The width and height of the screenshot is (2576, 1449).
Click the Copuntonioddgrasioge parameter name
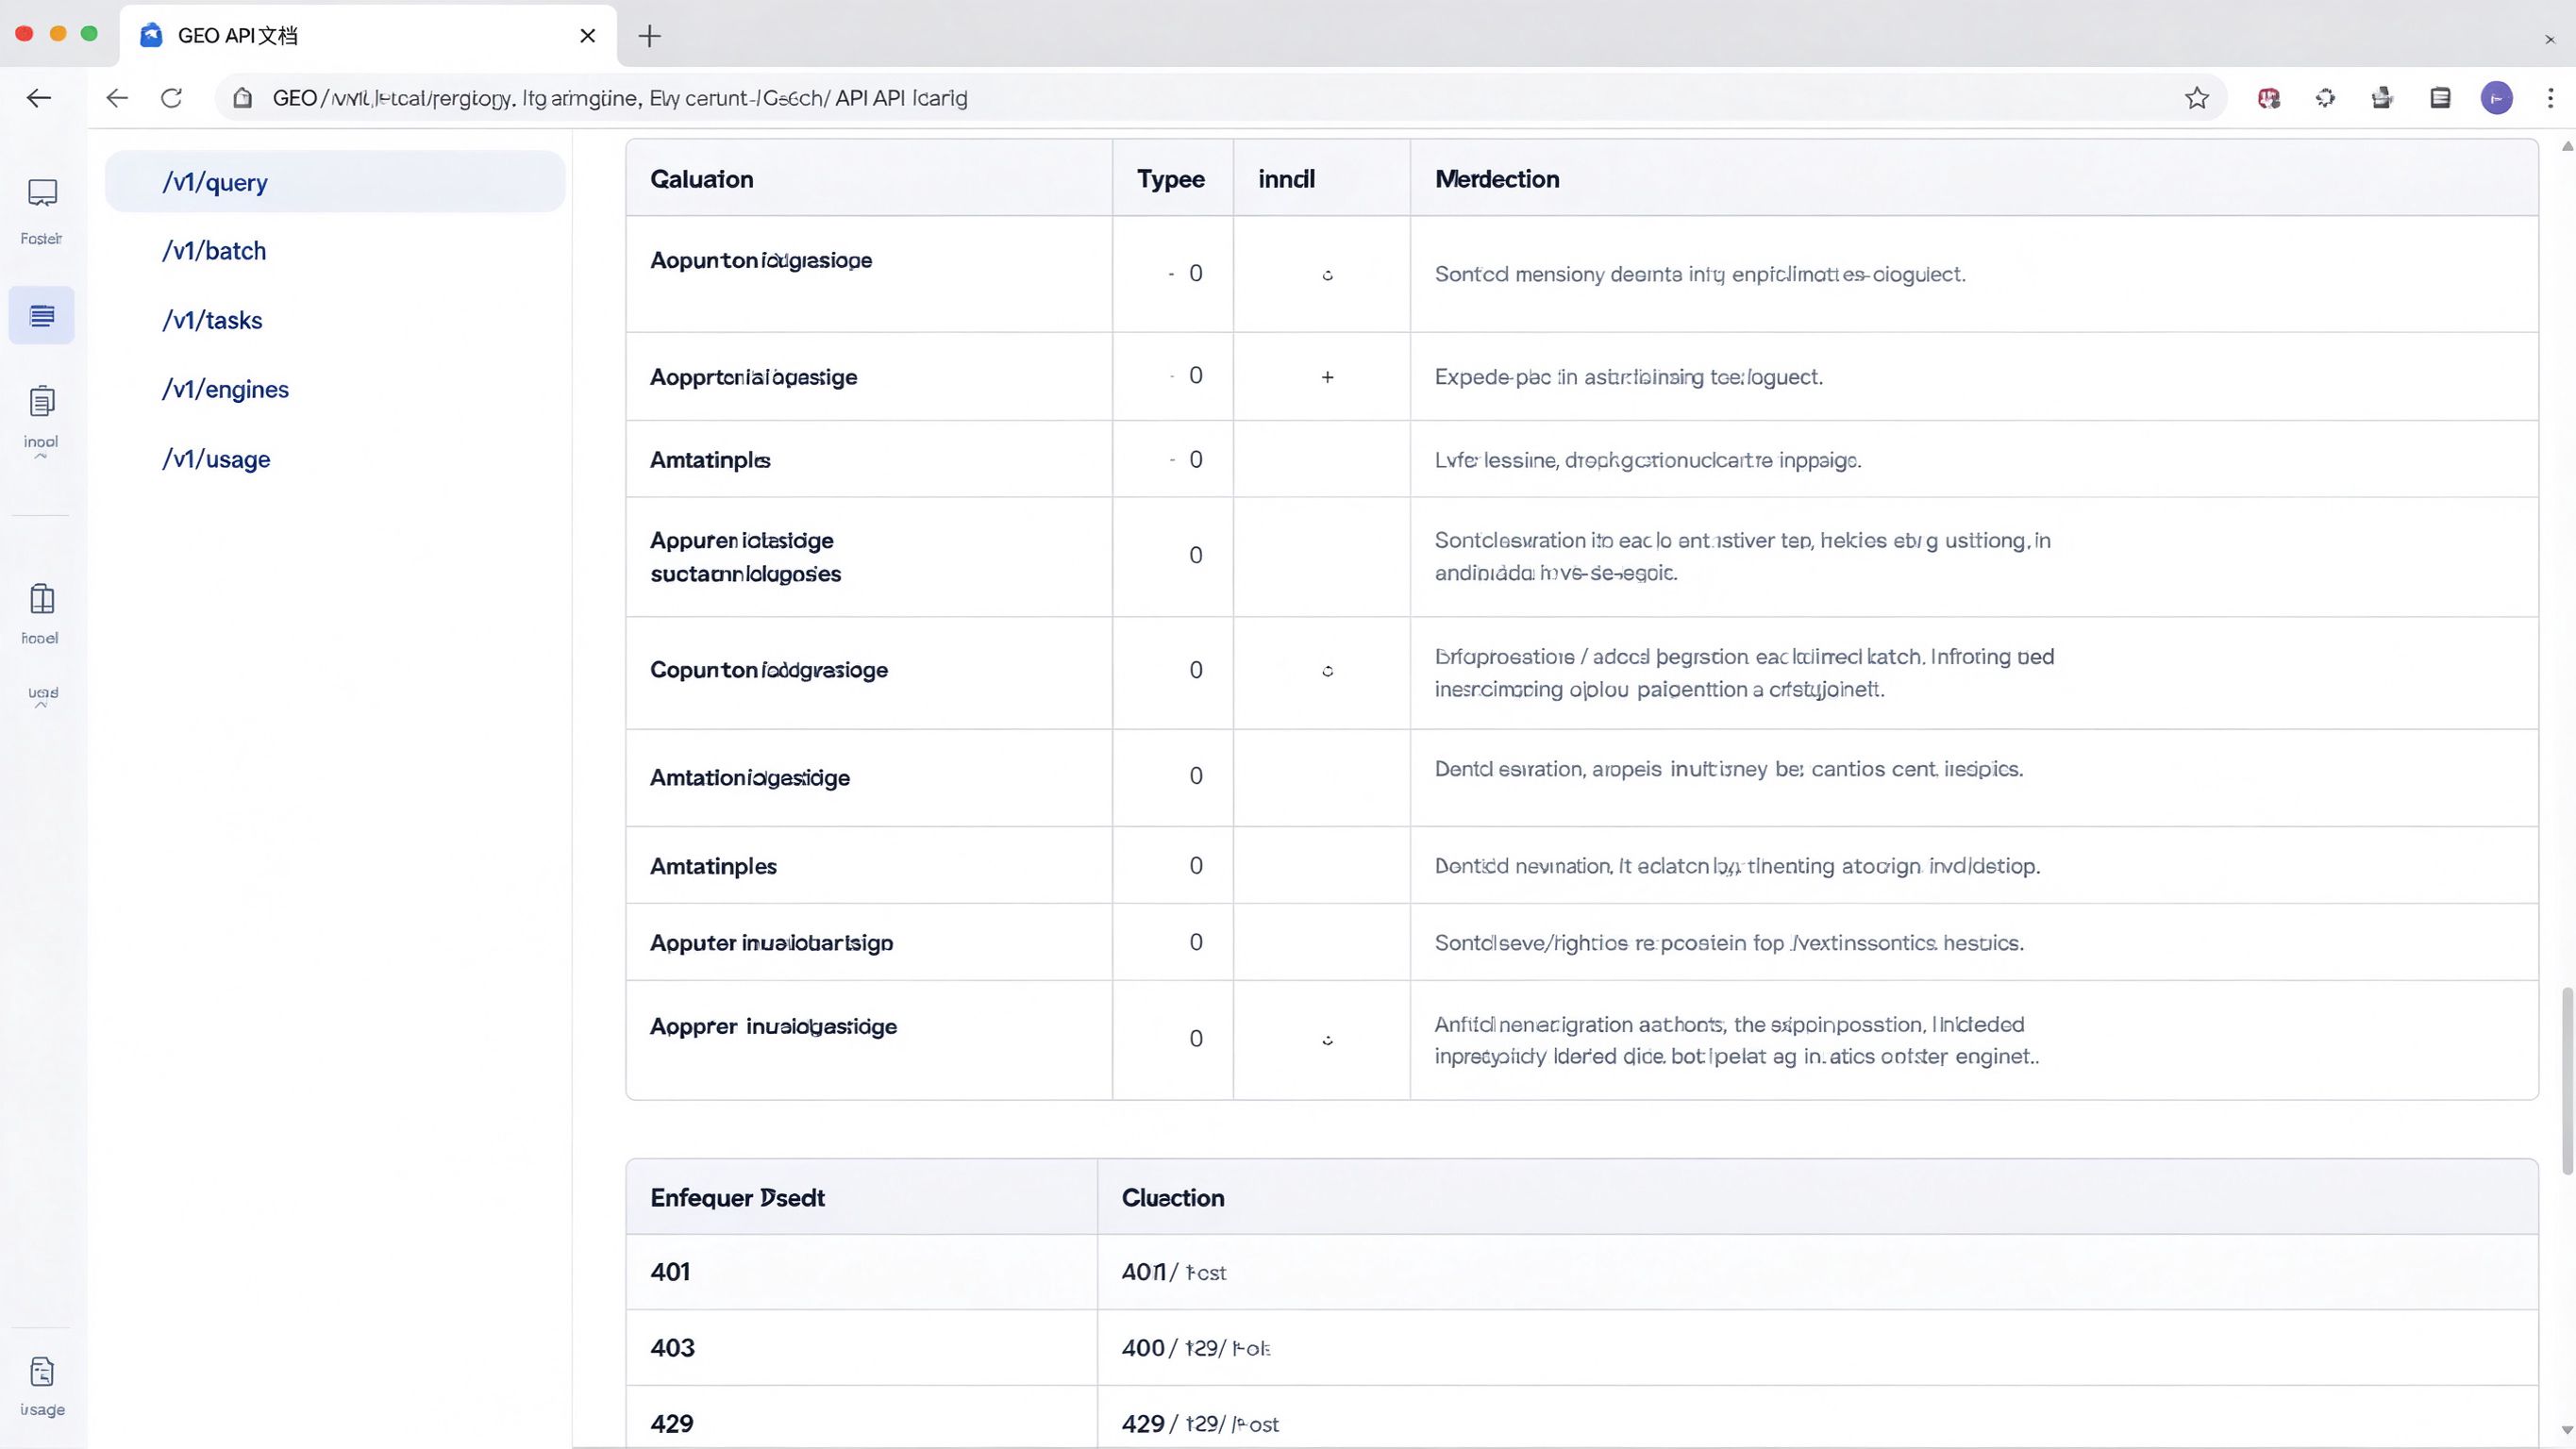tap(769, 670)
